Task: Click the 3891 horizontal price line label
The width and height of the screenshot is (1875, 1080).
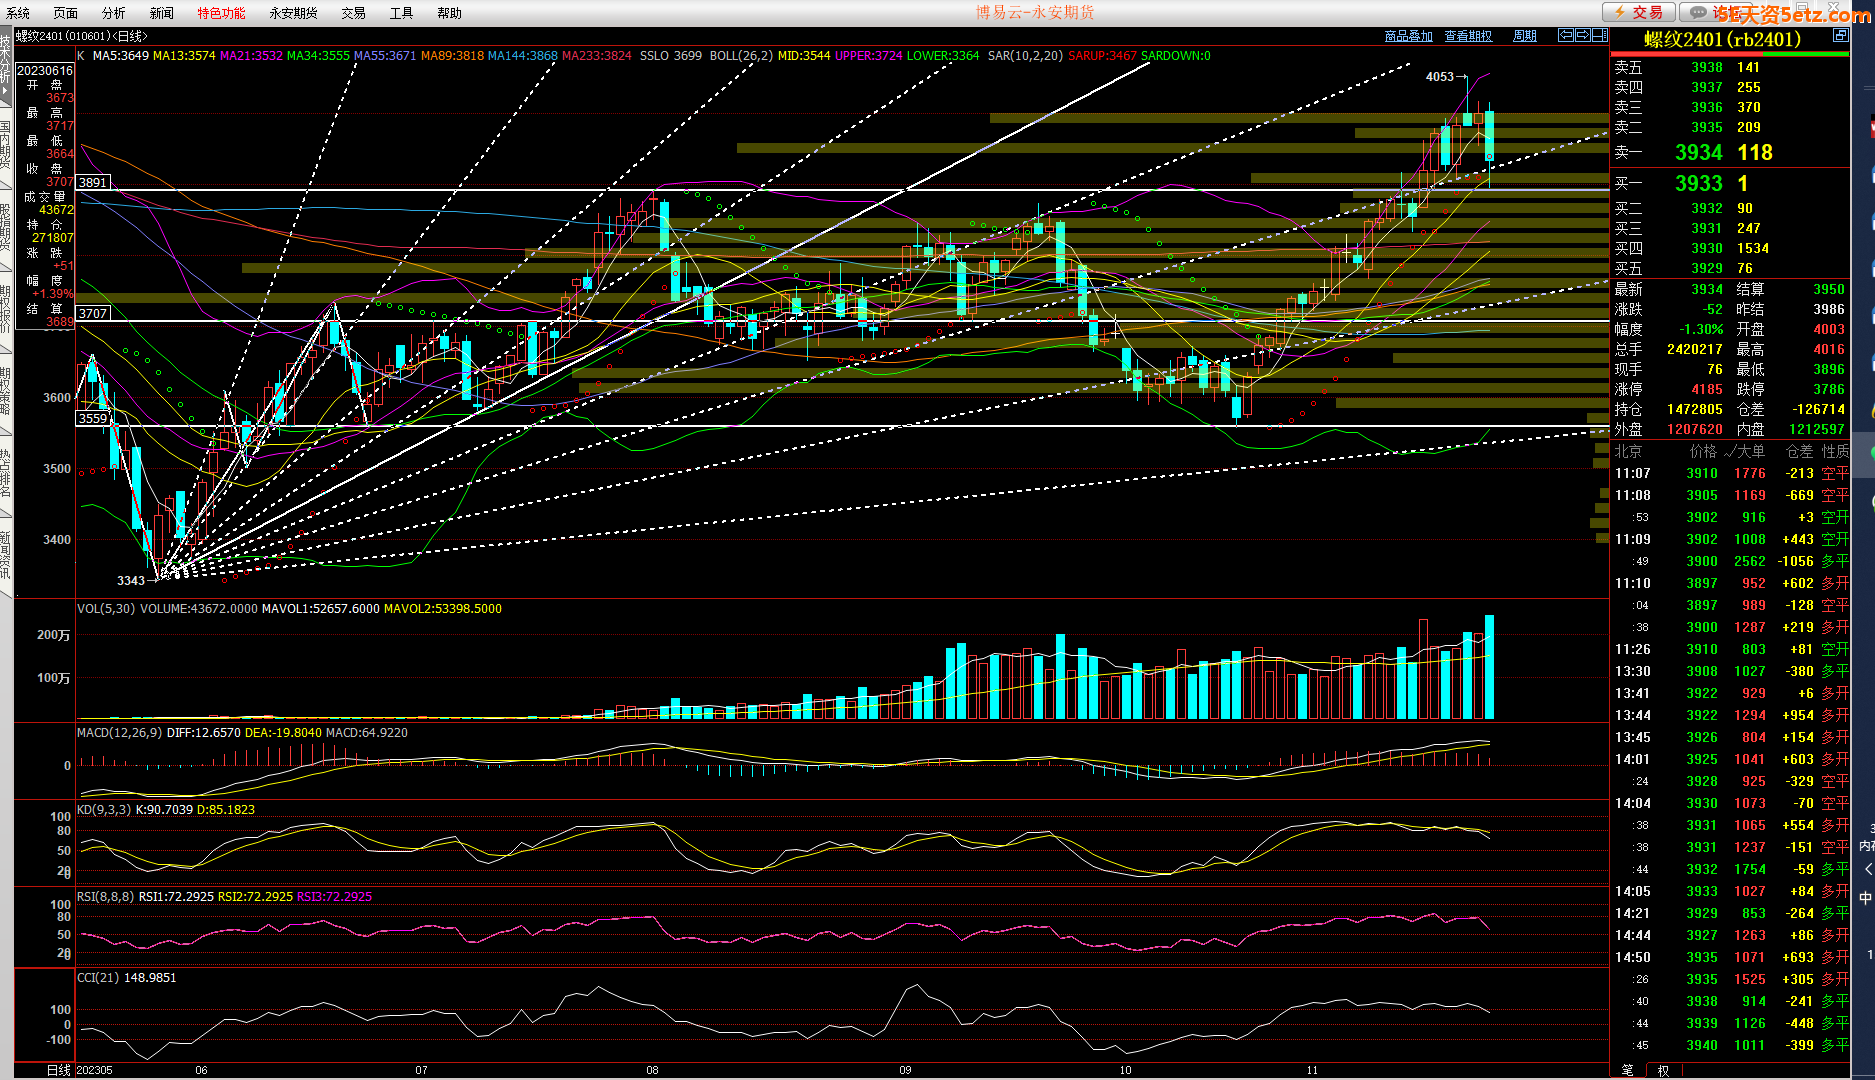Action: pyautogui.click(x=93, y=182)
